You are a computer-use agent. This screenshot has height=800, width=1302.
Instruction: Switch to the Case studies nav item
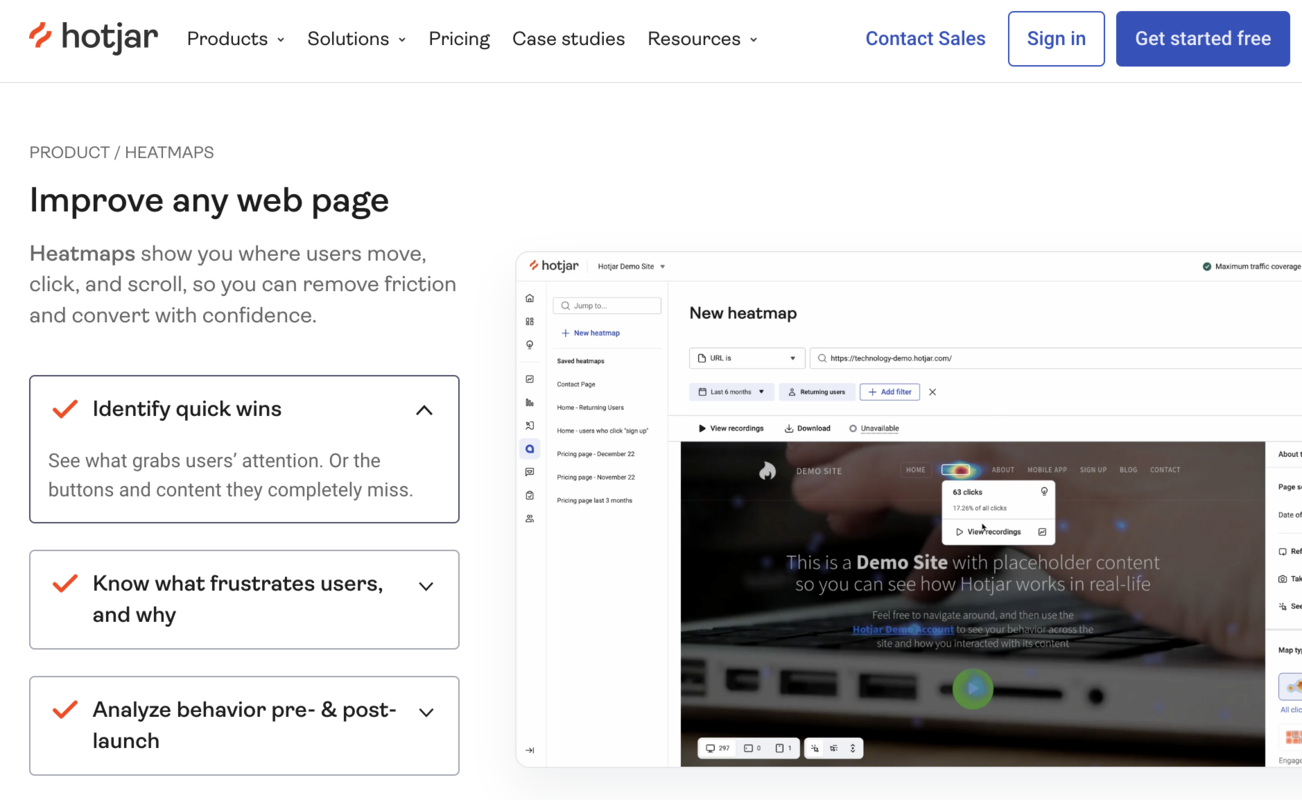click(568, 38)
